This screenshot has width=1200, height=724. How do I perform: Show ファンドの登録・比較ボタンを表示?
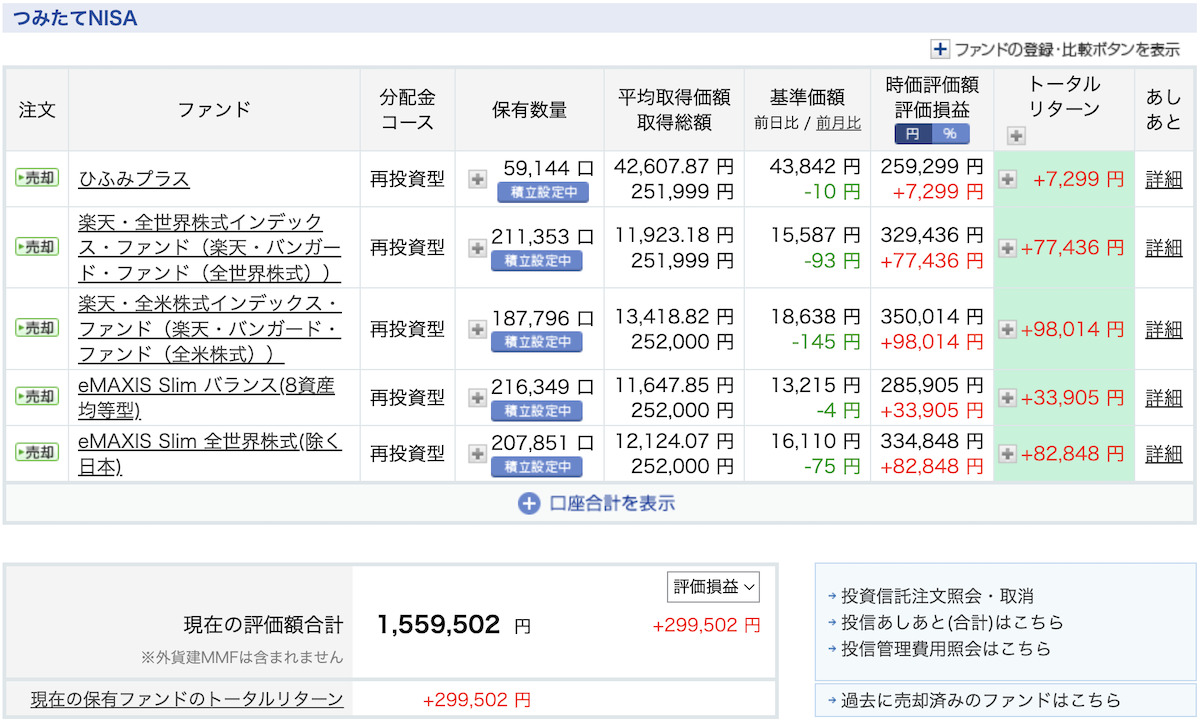tap(1056, 49)
